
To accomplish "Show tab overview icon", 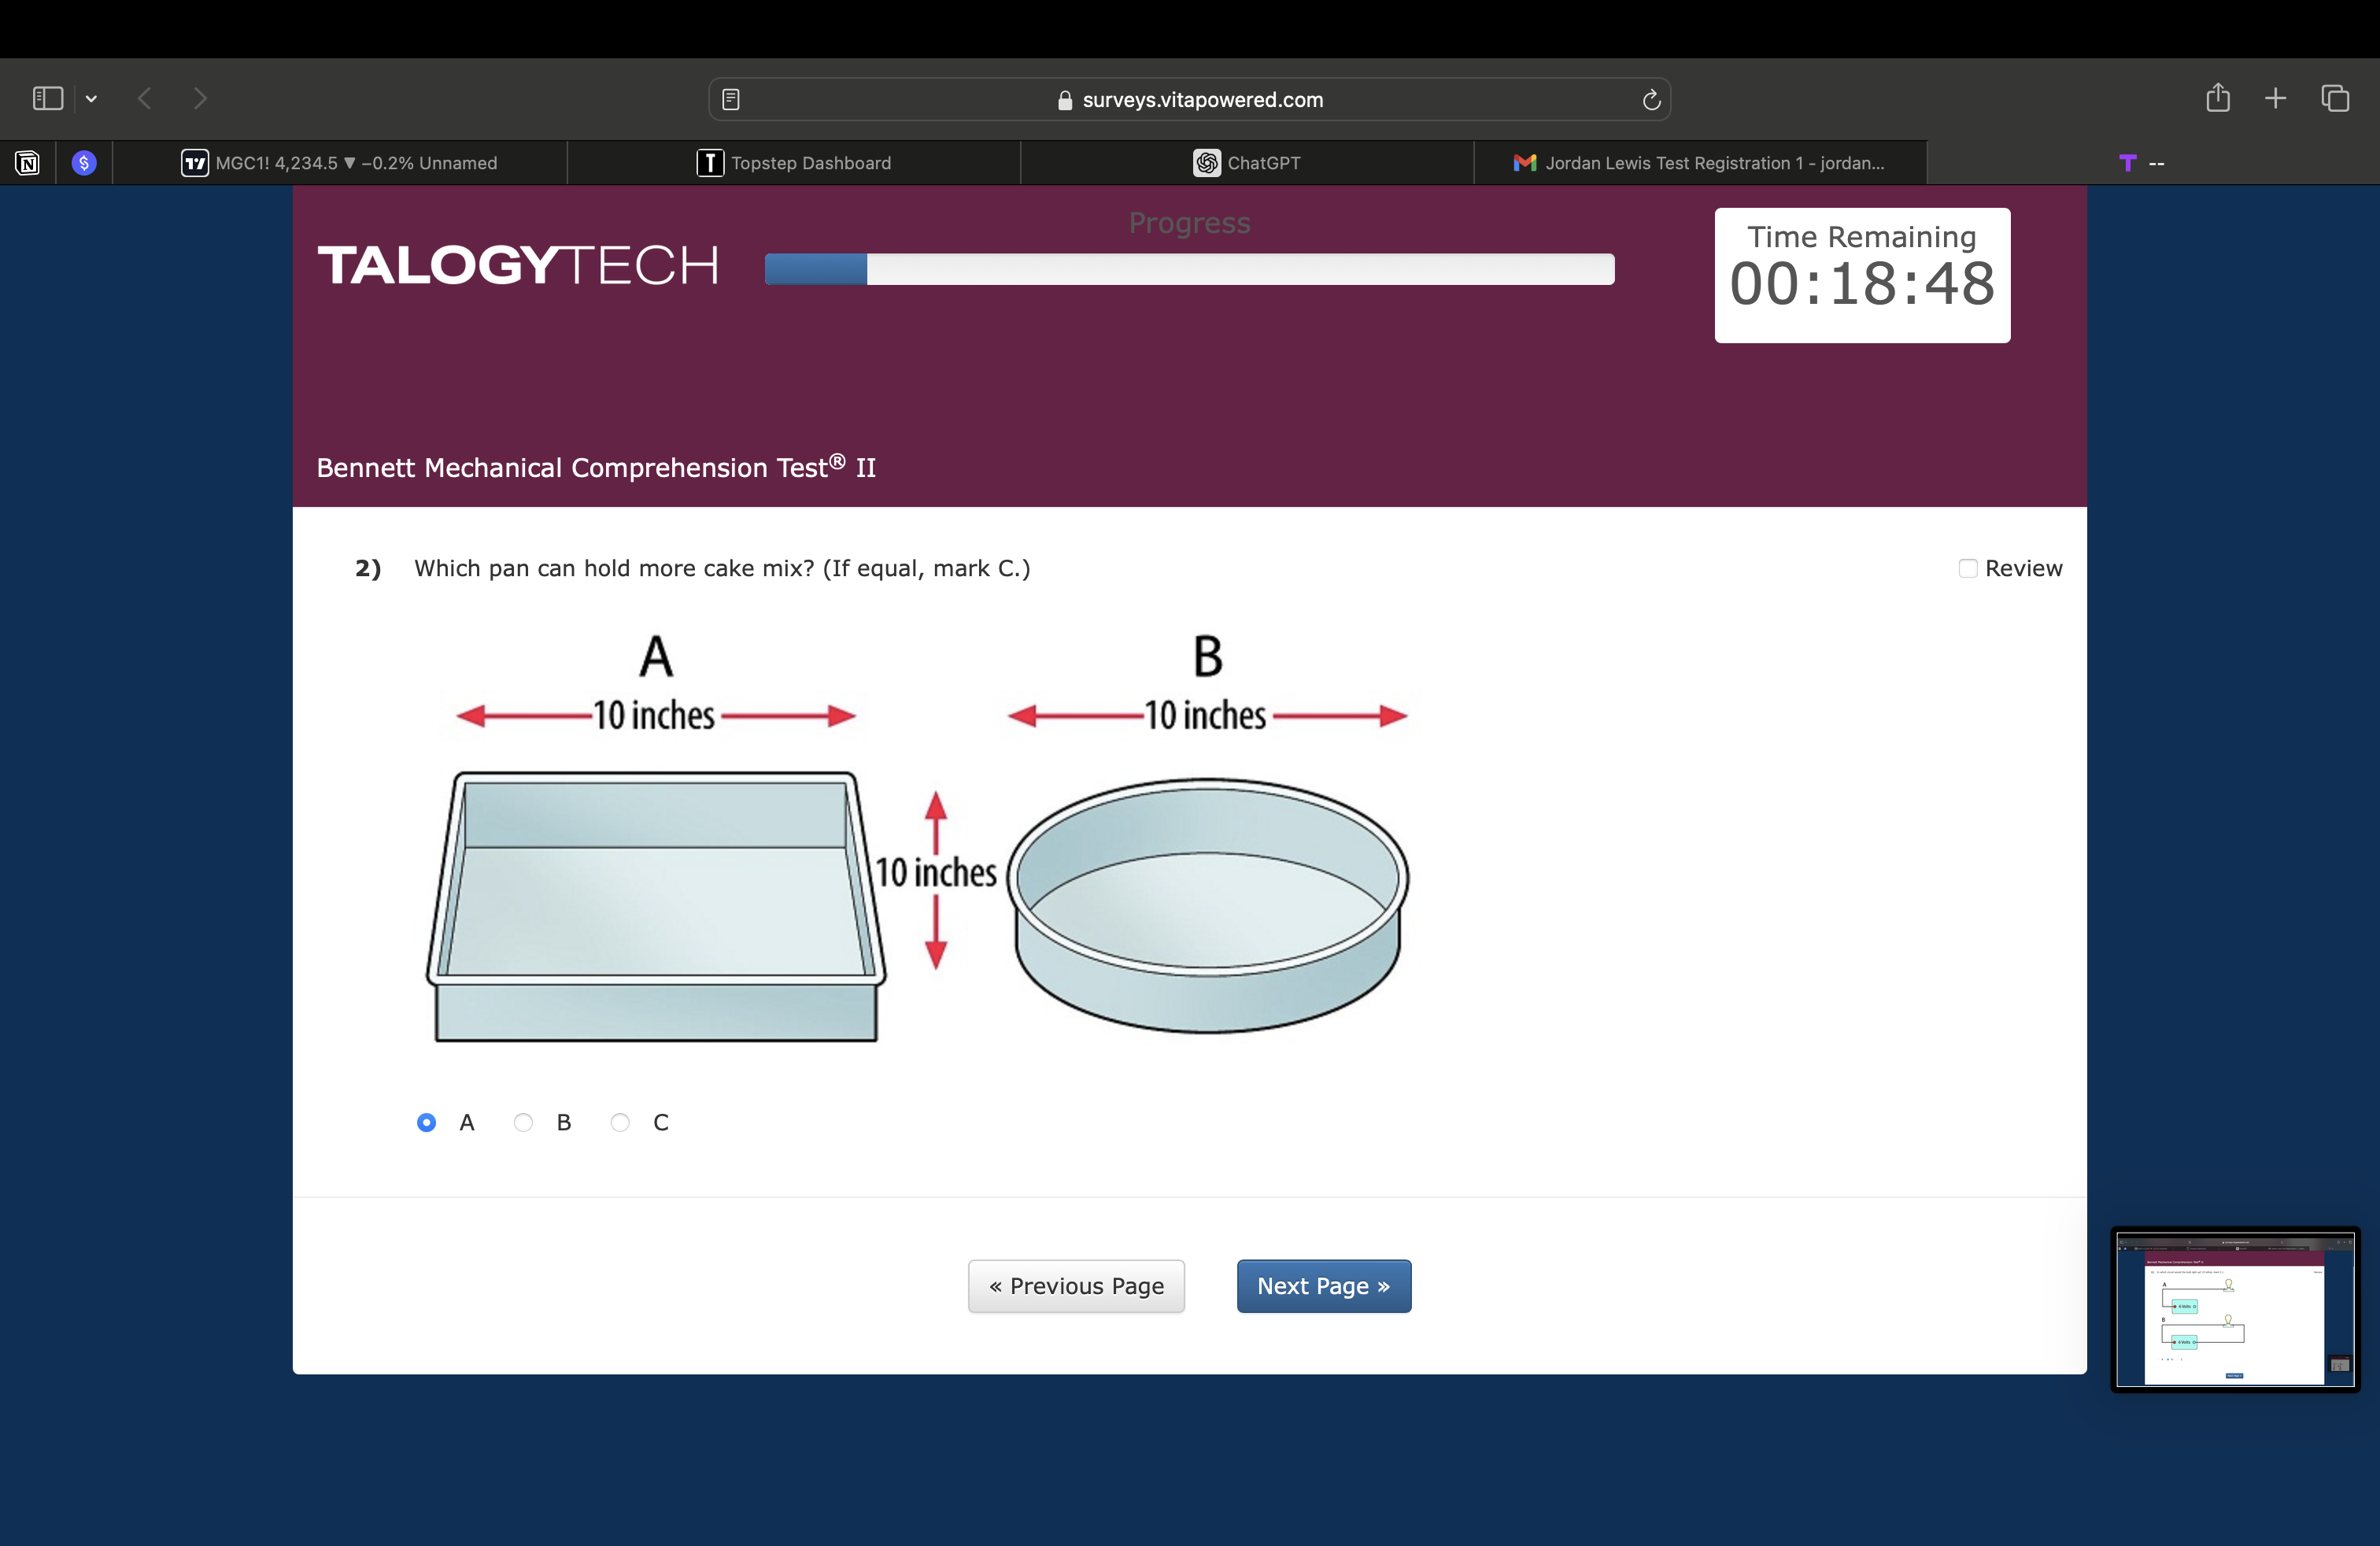I will coord(2335,98).
